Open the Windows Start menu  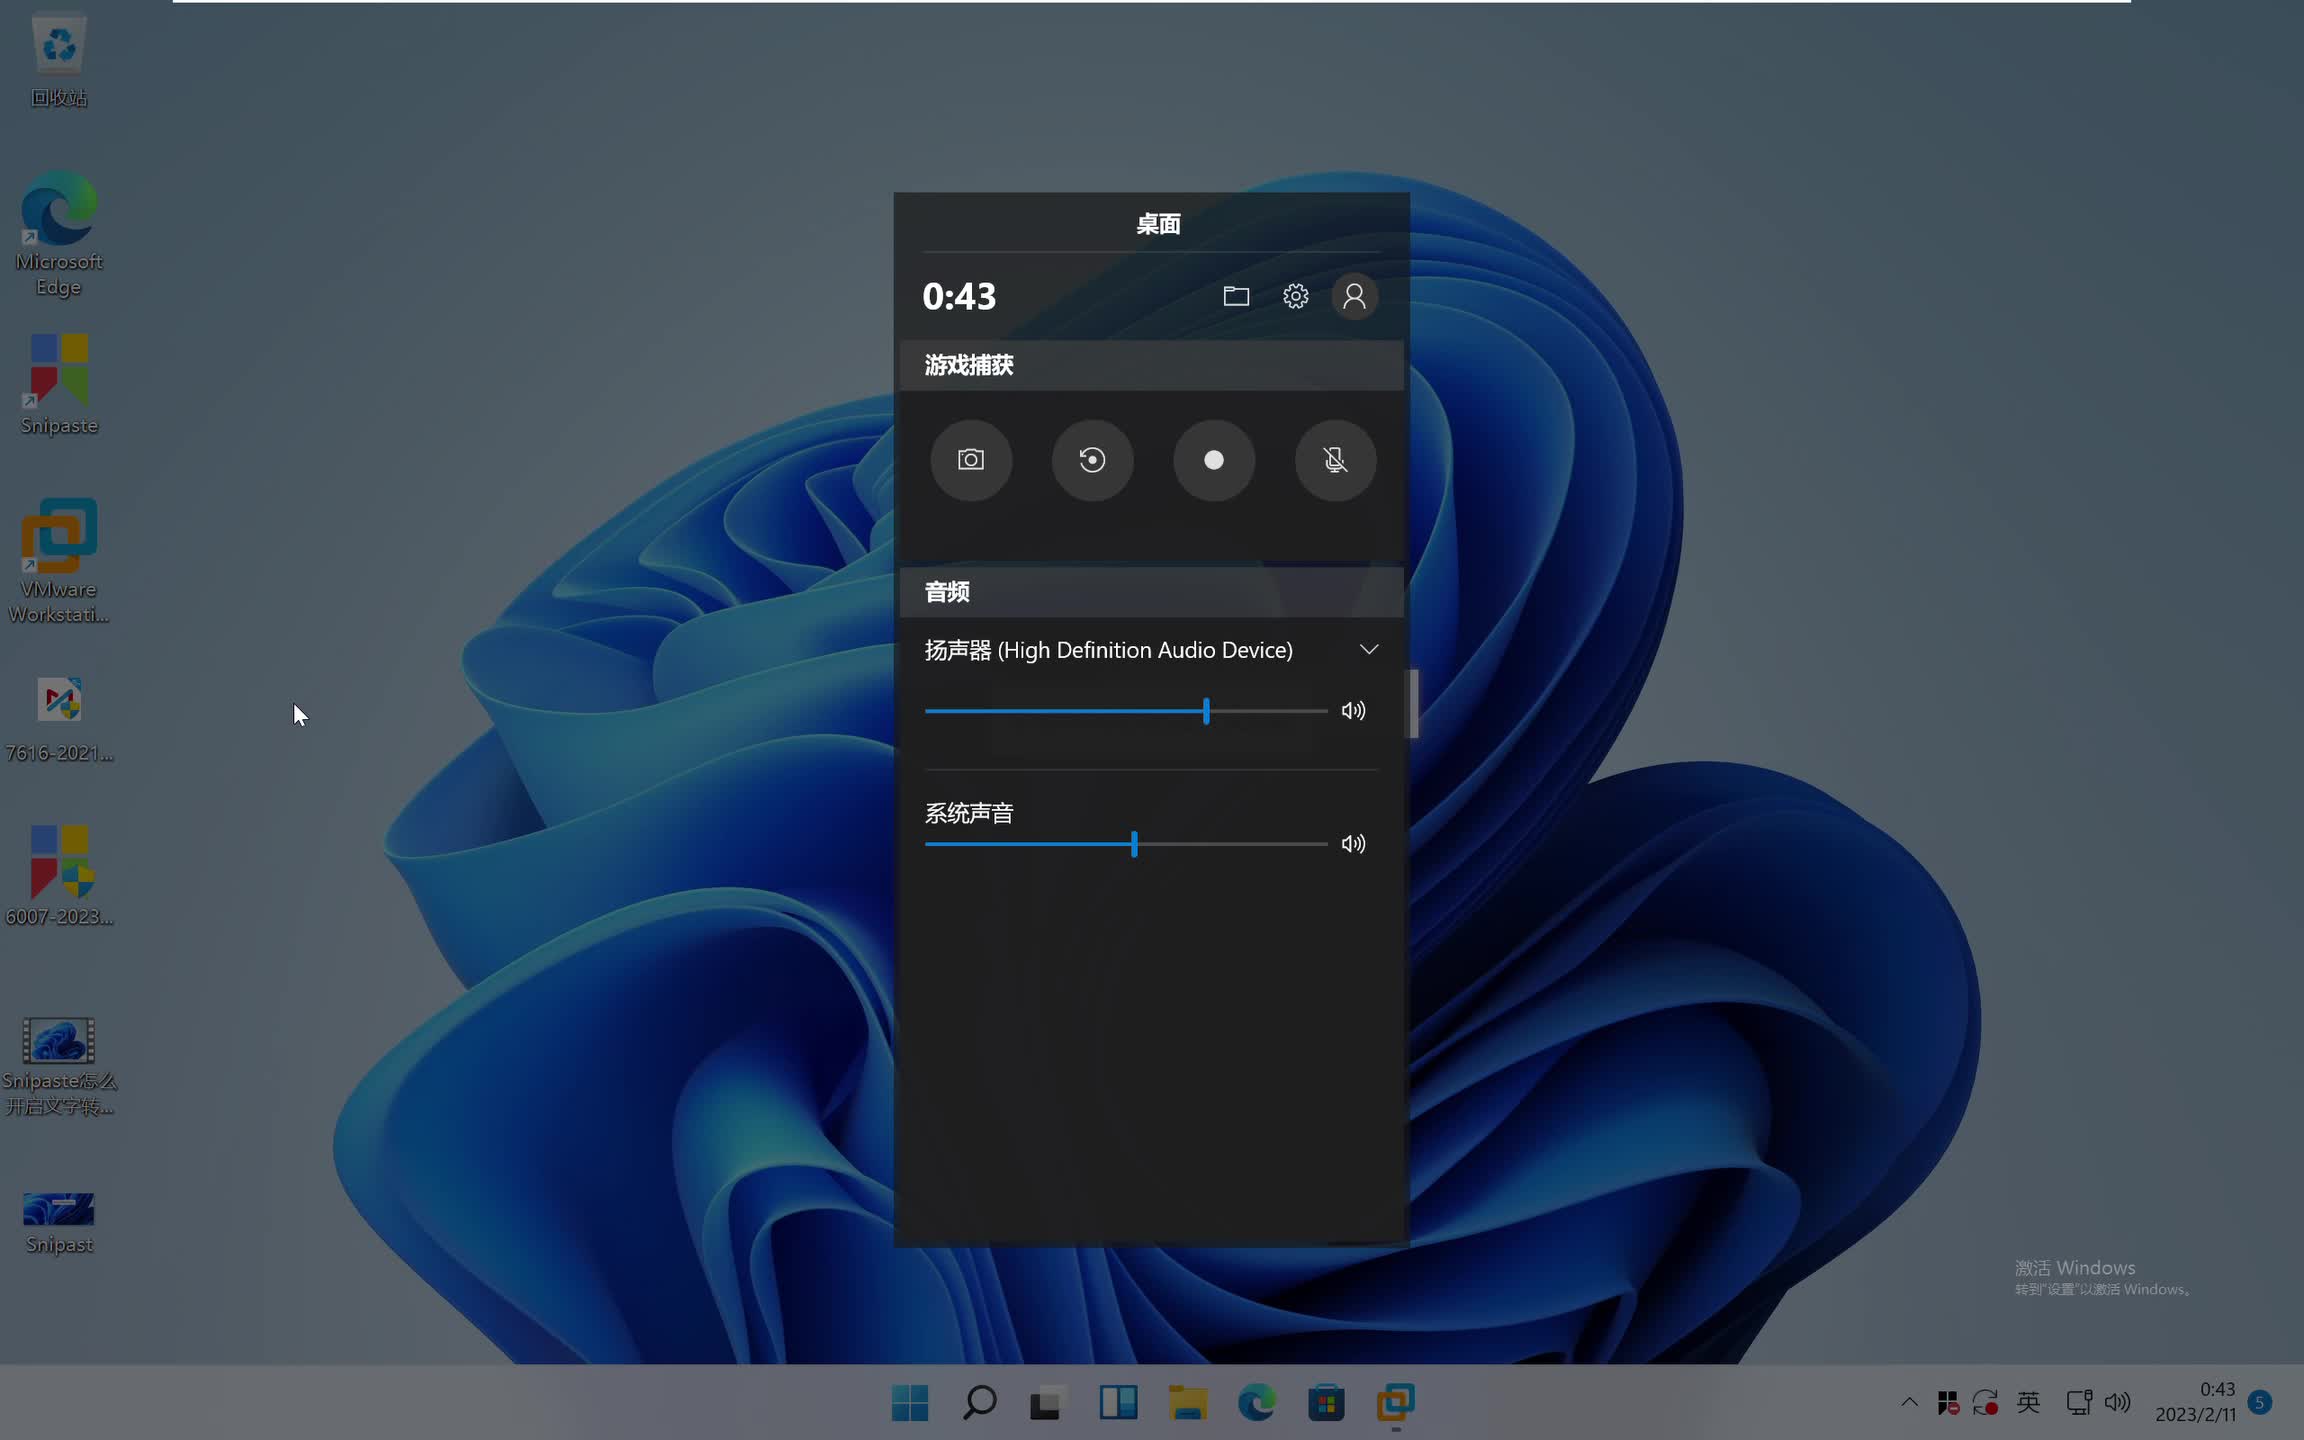(909, 1402)
